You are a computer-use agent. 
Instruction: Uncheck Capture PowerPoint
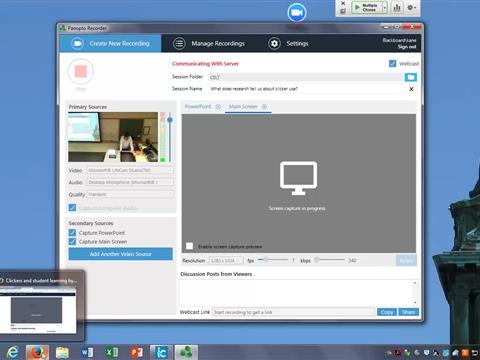[72, 233]
